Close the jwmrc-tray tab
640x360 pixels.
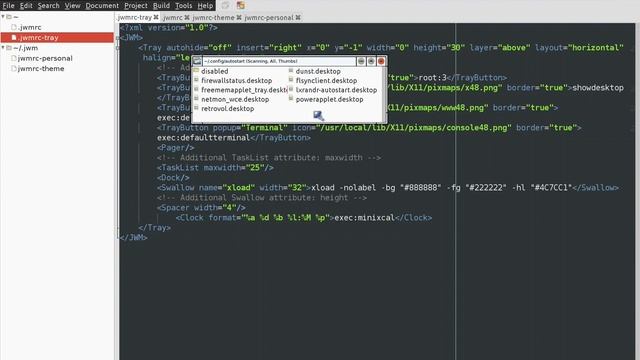(x=156, y=17)
